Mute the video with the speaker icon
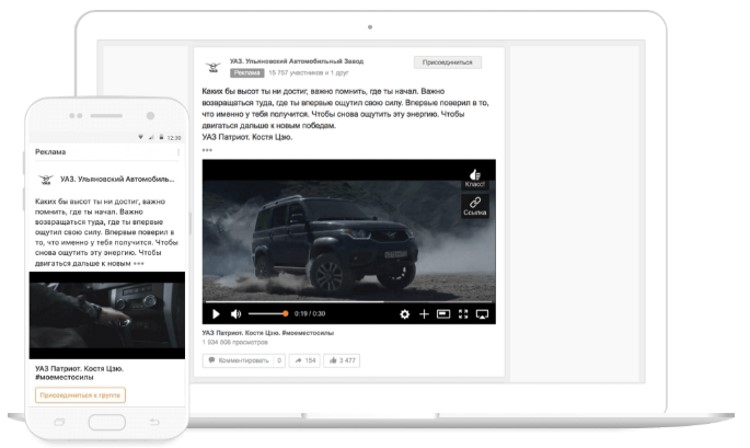The width and height of the screenshot is (750, 448). tap(236, 314)
